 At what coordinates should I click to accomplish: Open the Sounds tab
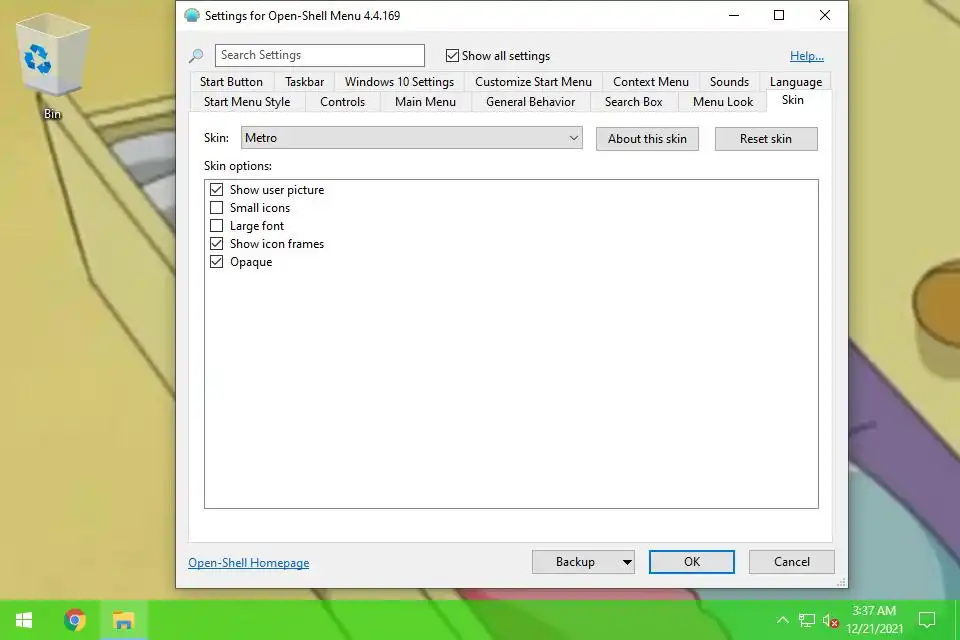point(729,81)
